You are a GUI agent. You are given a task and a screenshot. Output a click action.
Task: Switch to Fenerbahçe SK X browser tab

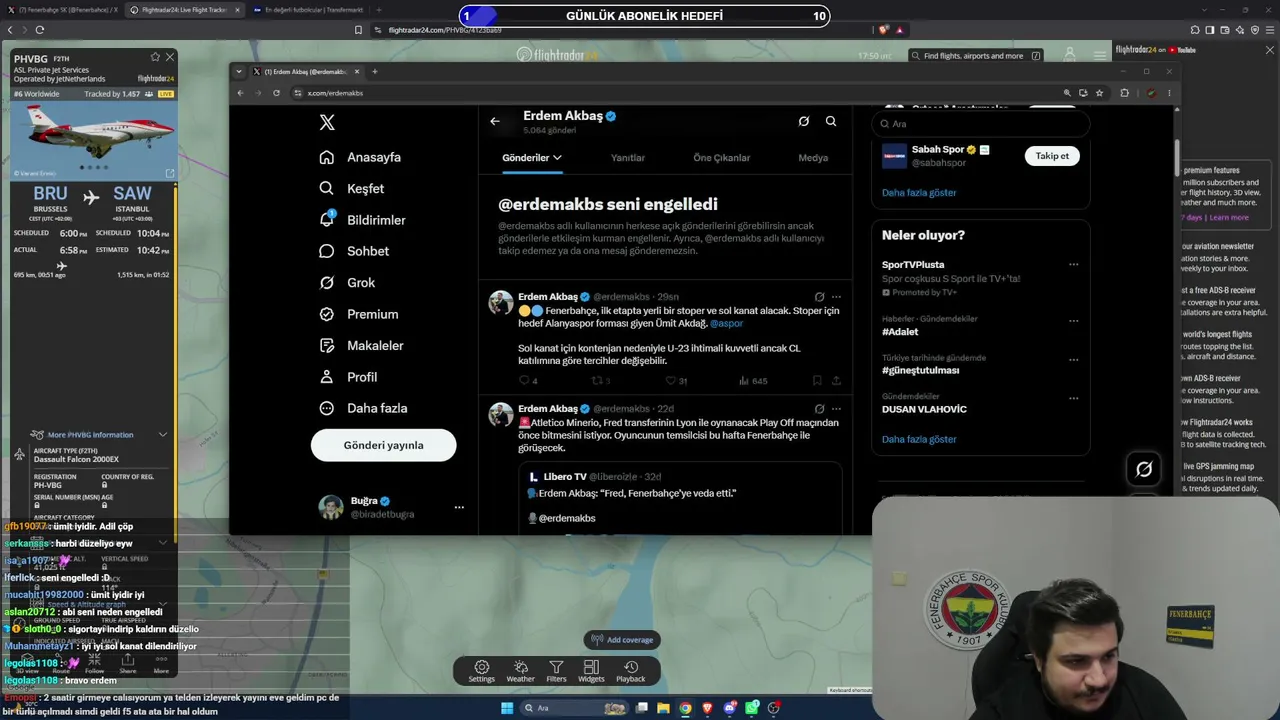(62, 10)
